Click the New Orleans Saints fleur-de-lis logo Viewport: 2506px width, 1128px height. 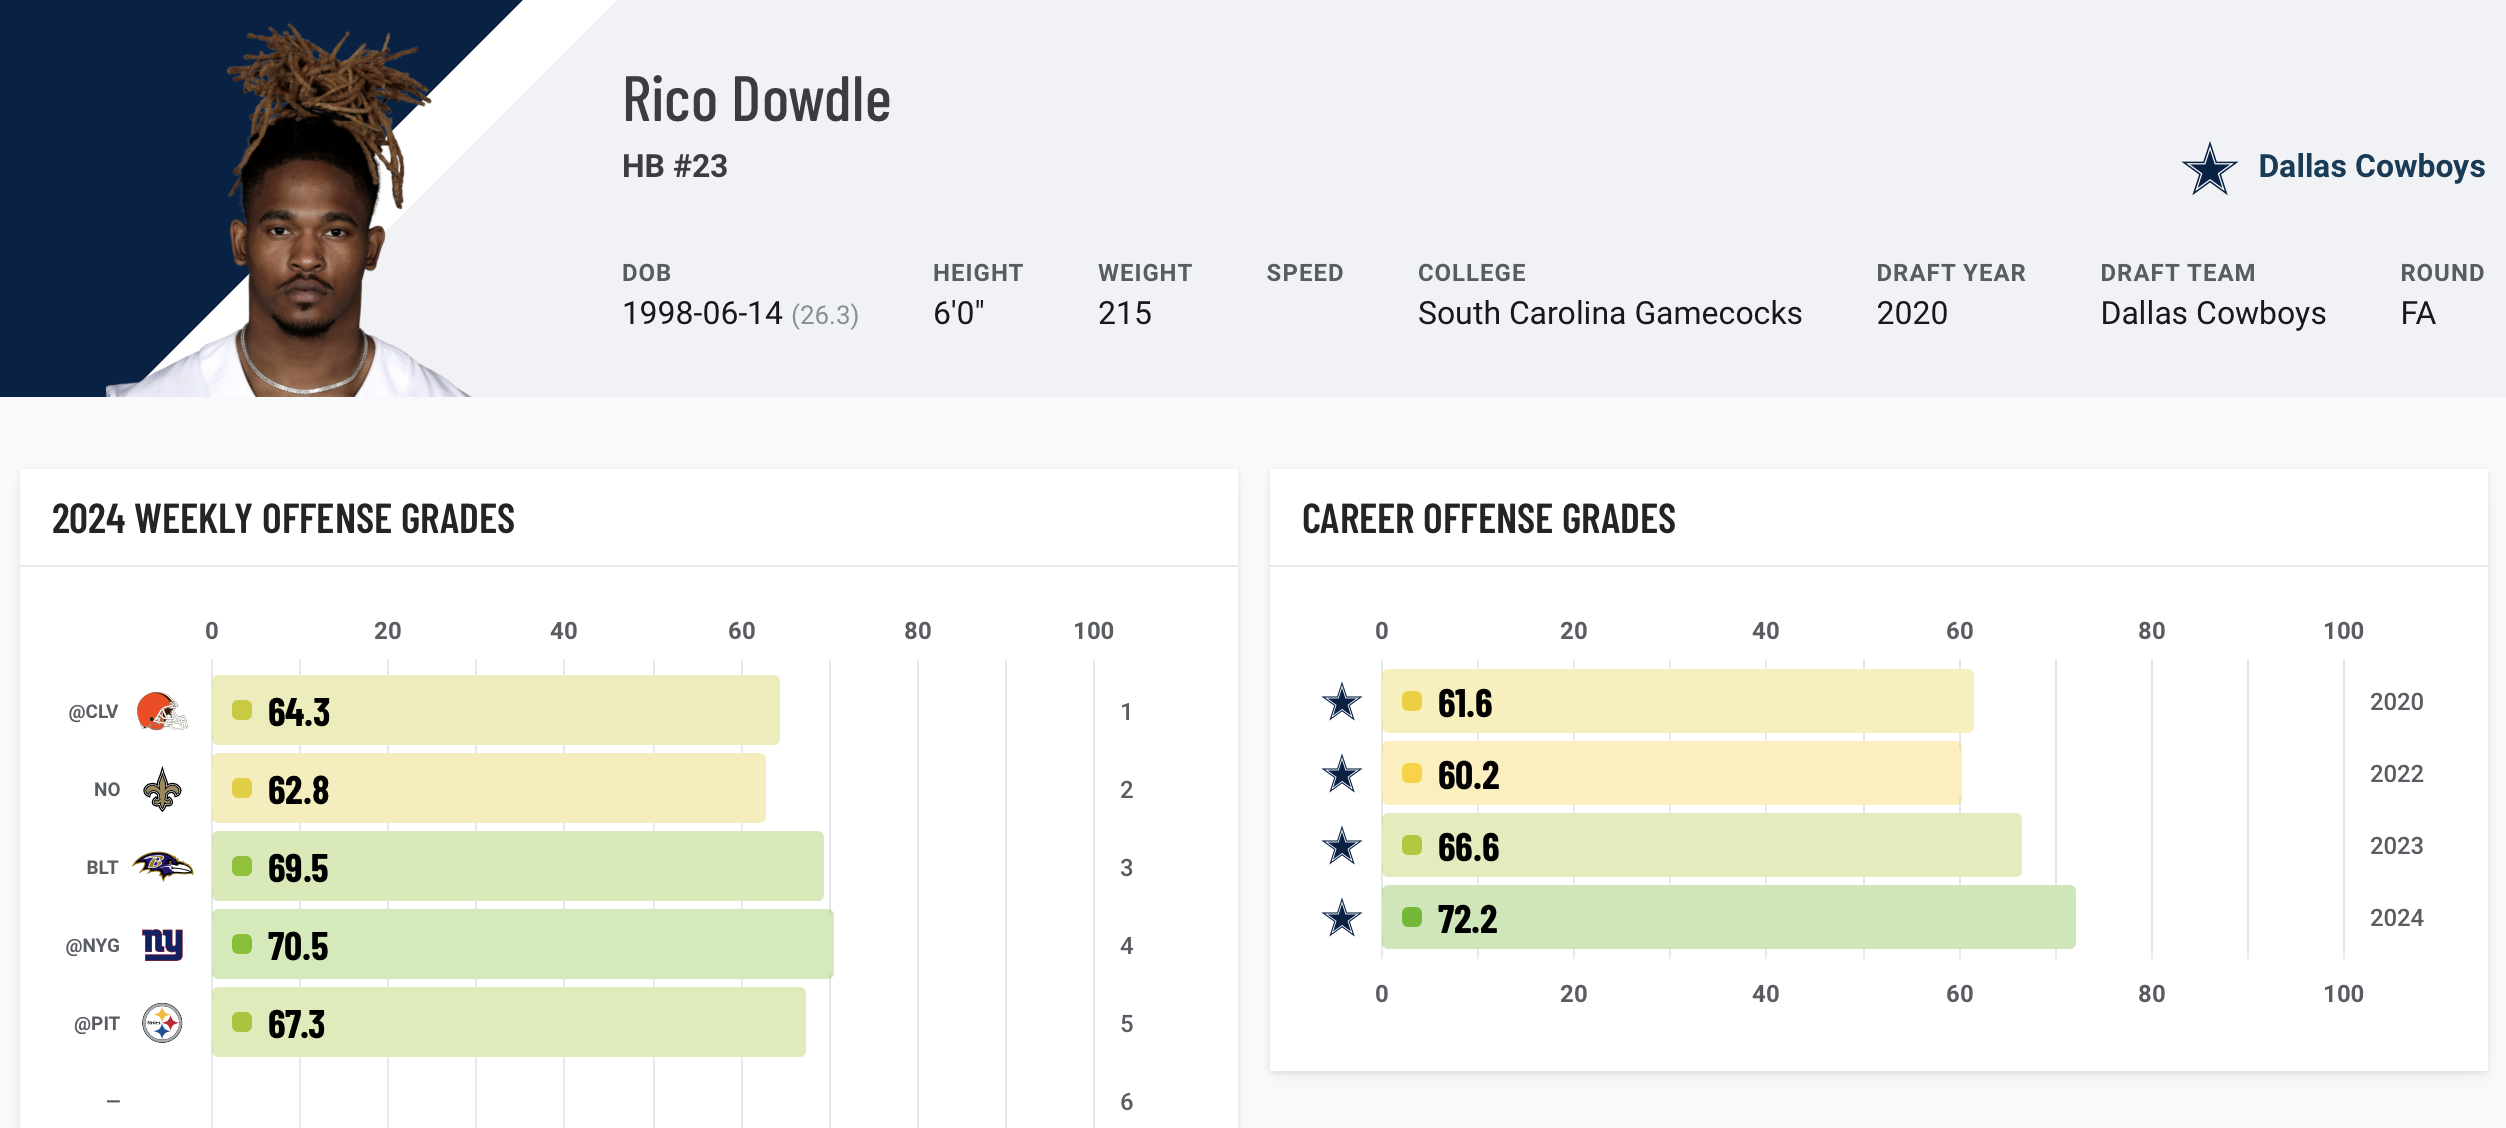(x=162, y=789)
